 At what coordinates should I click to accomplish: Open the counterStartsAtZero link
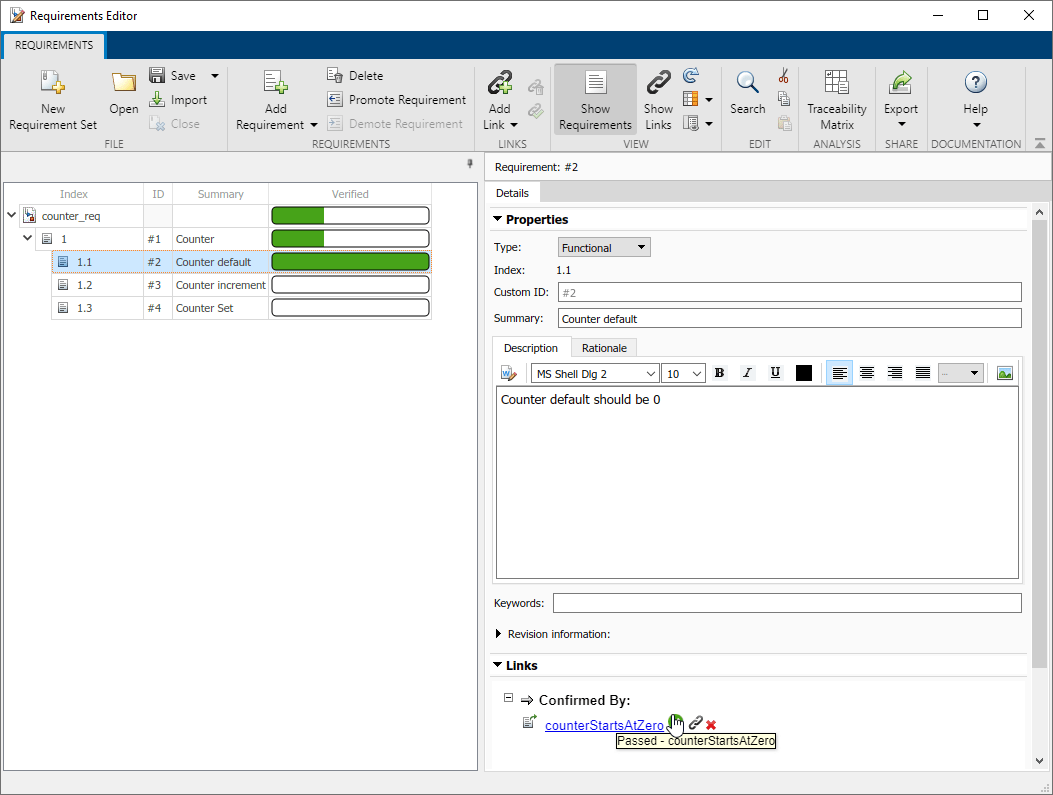pos(604,725)
